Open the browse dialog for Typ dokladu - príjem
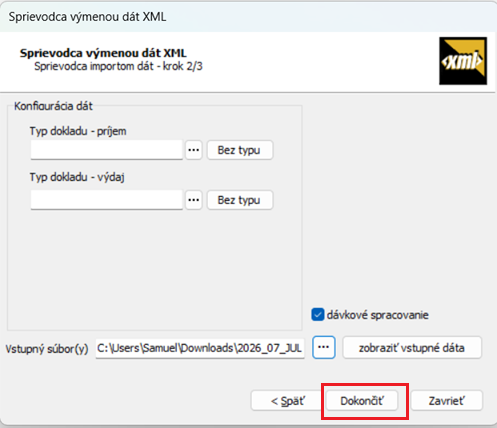 (194, 150)
